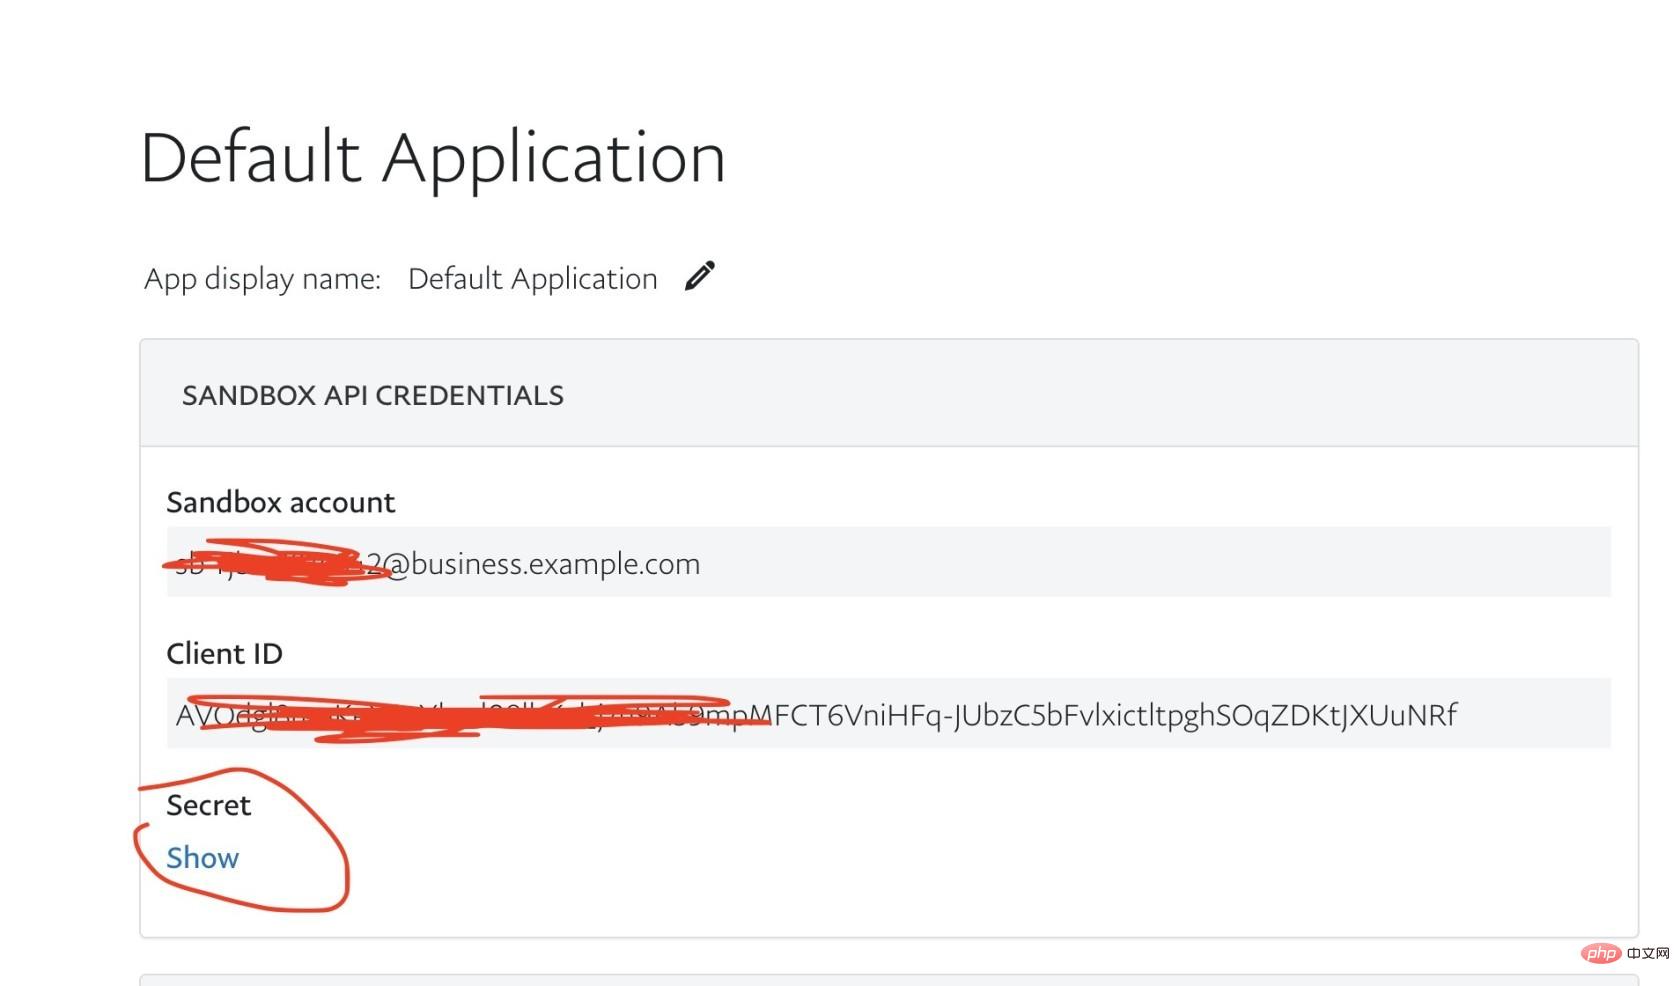The height and width of the screenshot is (986, 1680).
Task: Click the next panel below the credentials box
Action: (888, 980)
